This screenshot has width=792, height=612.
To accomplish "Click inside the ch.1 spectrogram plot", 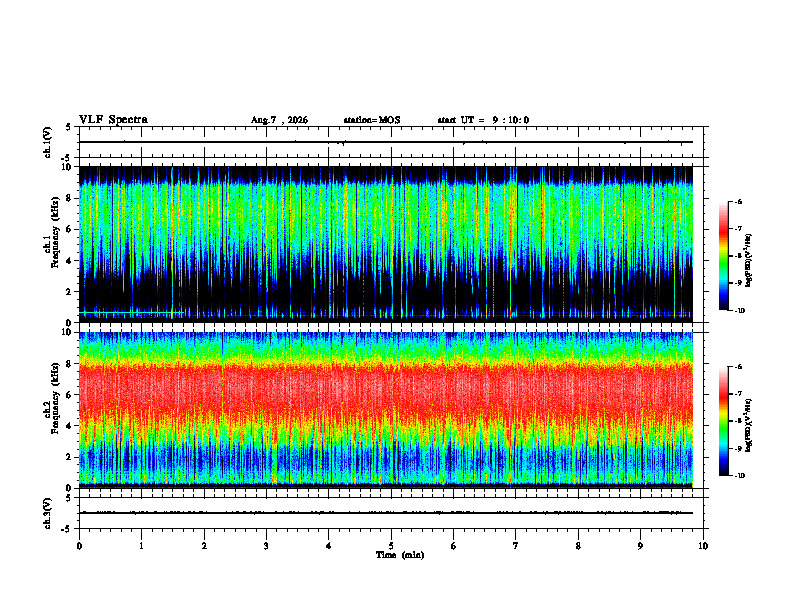I will [x=386, y=244].
